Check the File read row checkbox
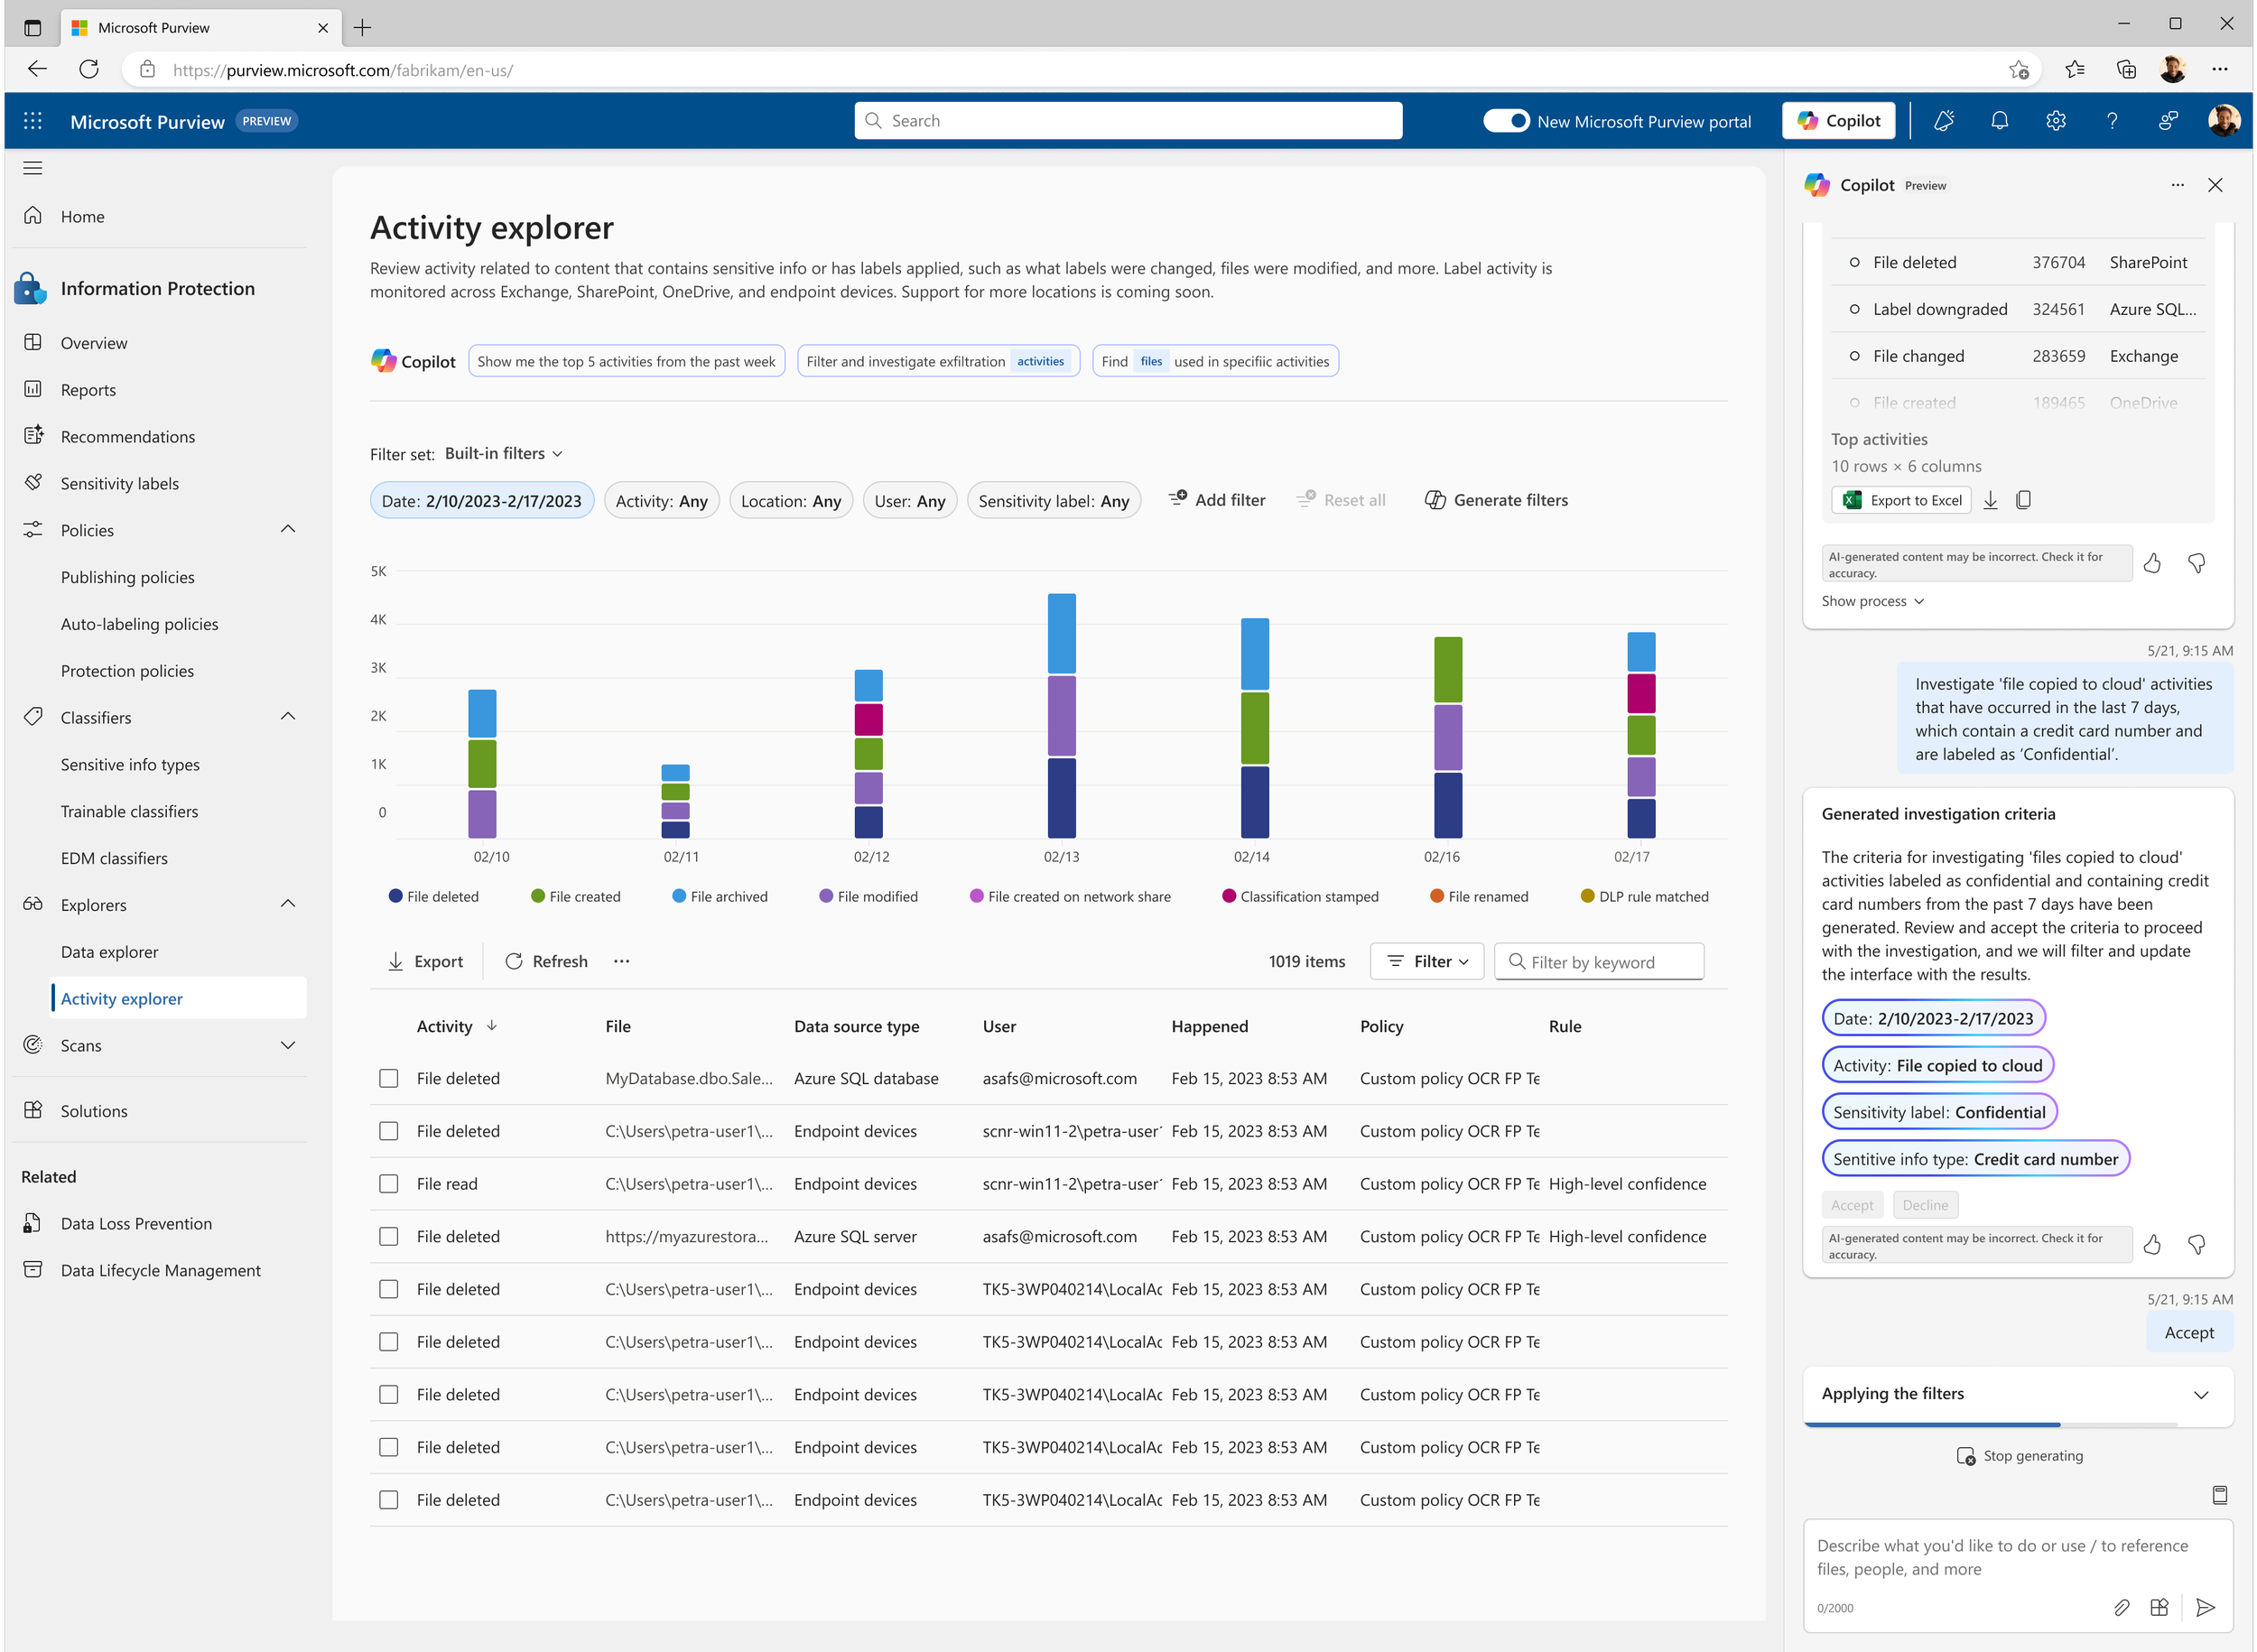Image resolution: width=2257 pixels, height=1652 pixels. 389,1184
